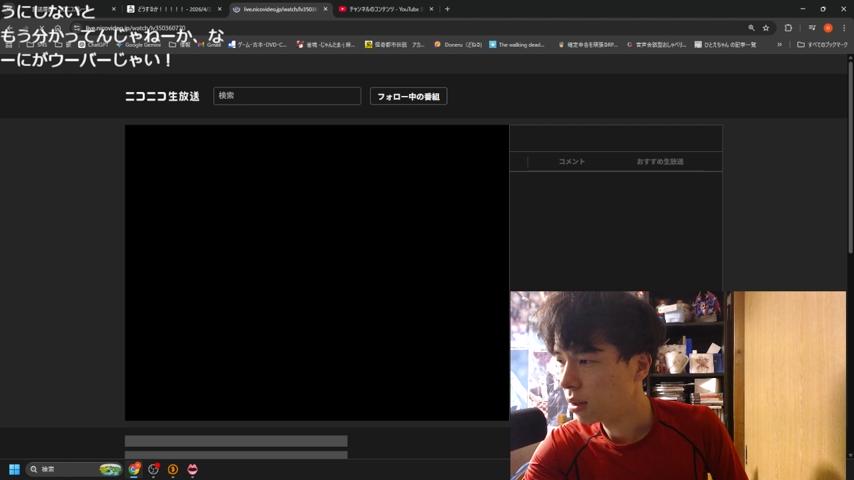Open the じゃんたま bookmark
The image size is (854, 480).
tap(326, 45)
